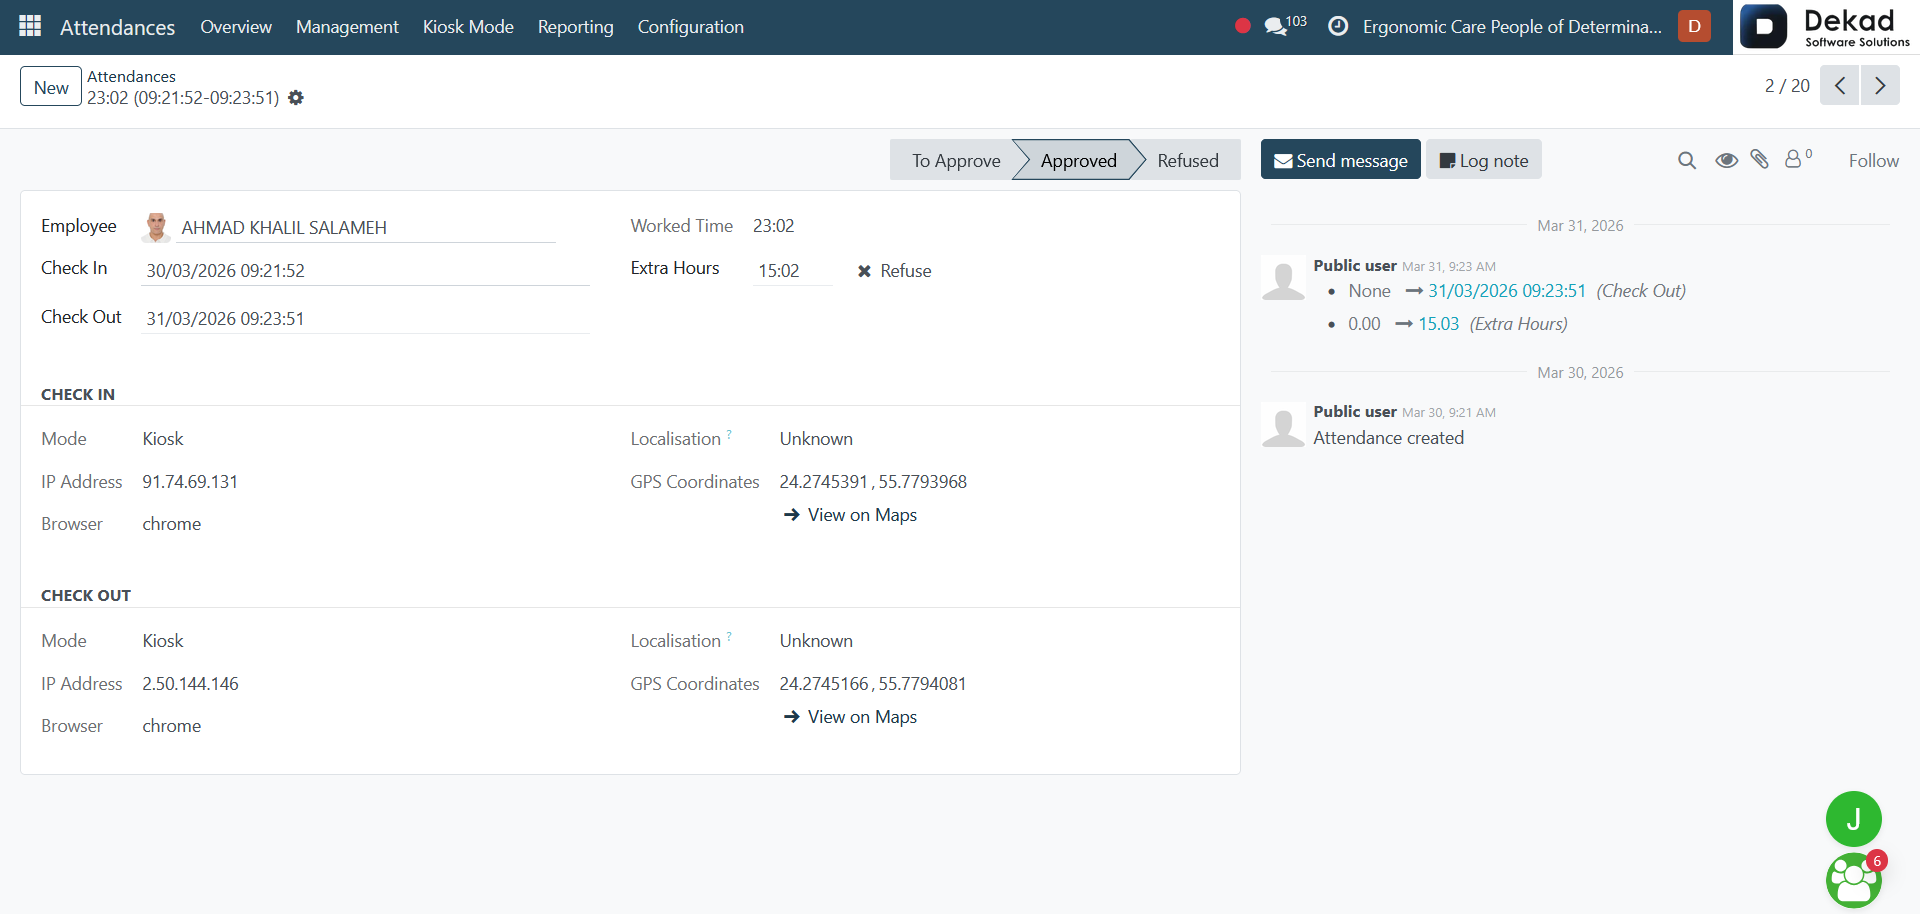Click the Check Out View on Maps arrow
1920x914 pixels.
point(791,716)
